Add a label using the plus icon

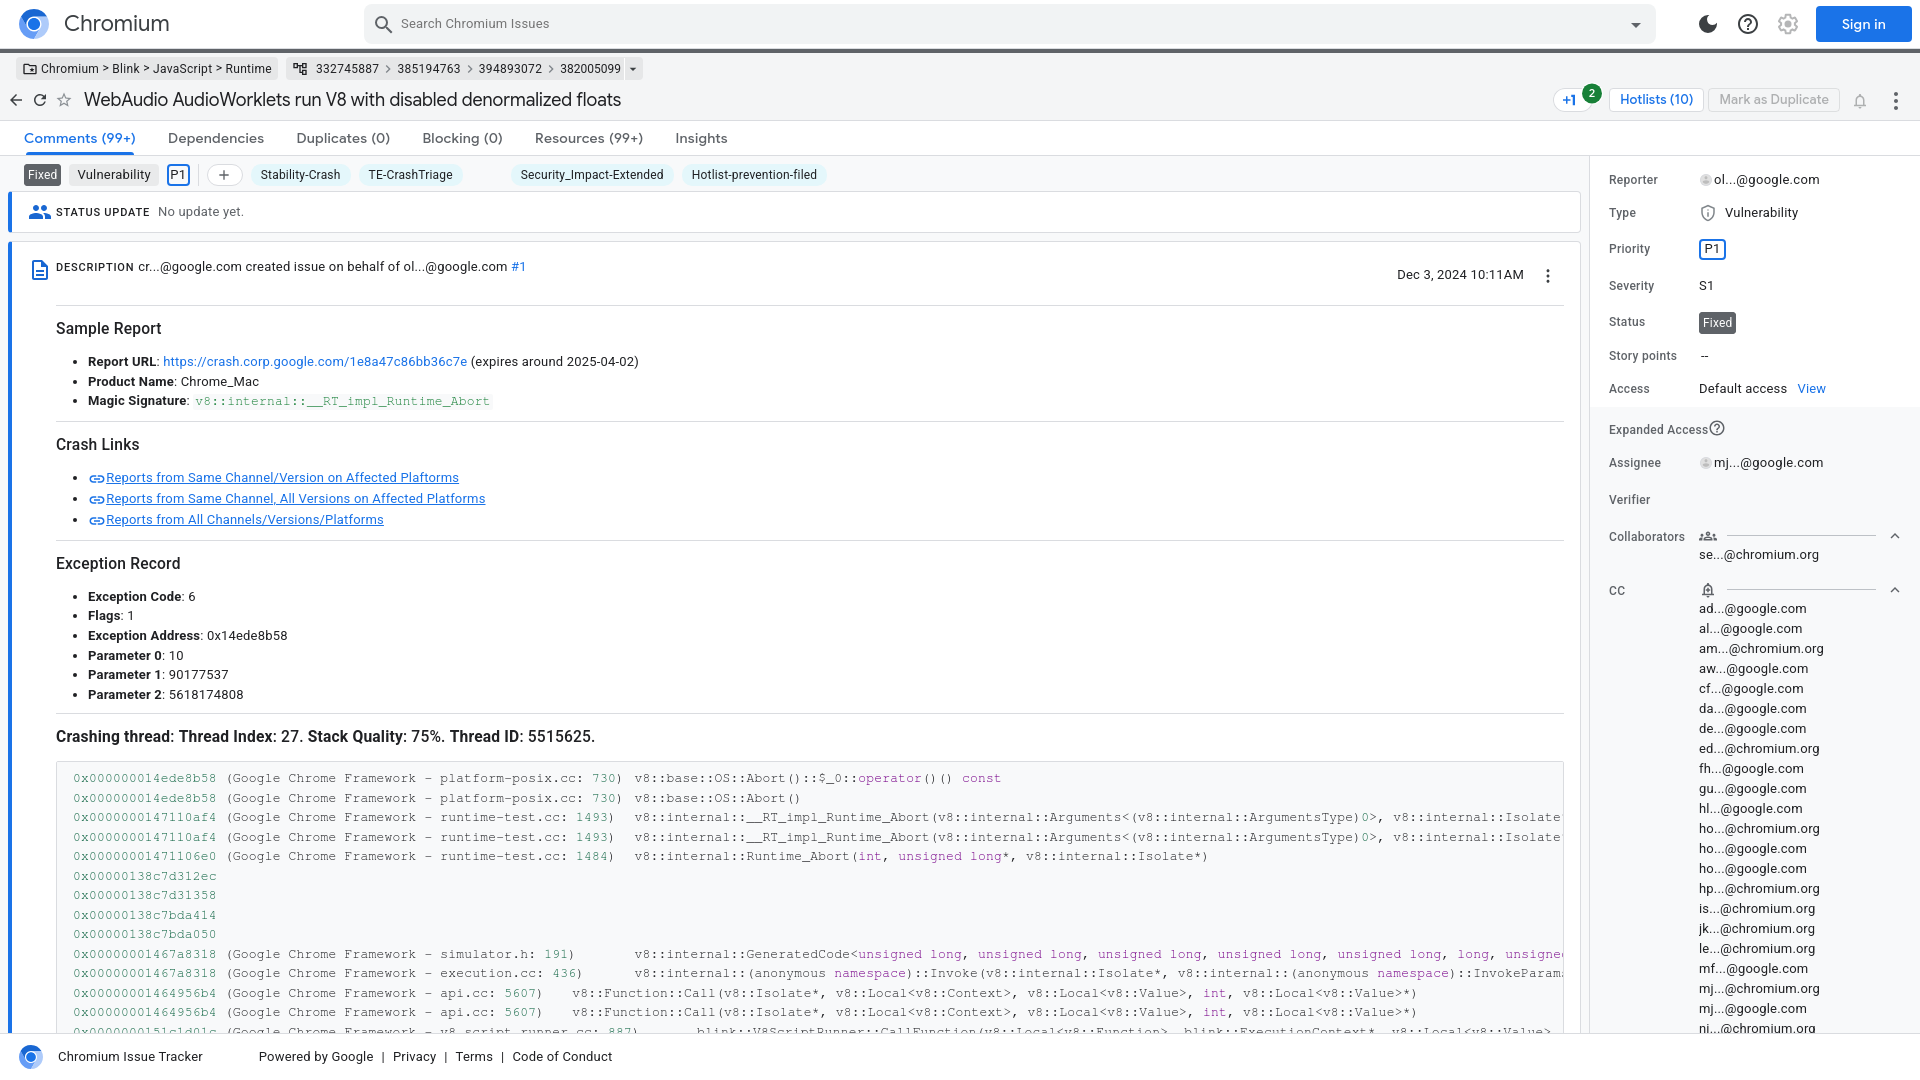tap(224, 175)
